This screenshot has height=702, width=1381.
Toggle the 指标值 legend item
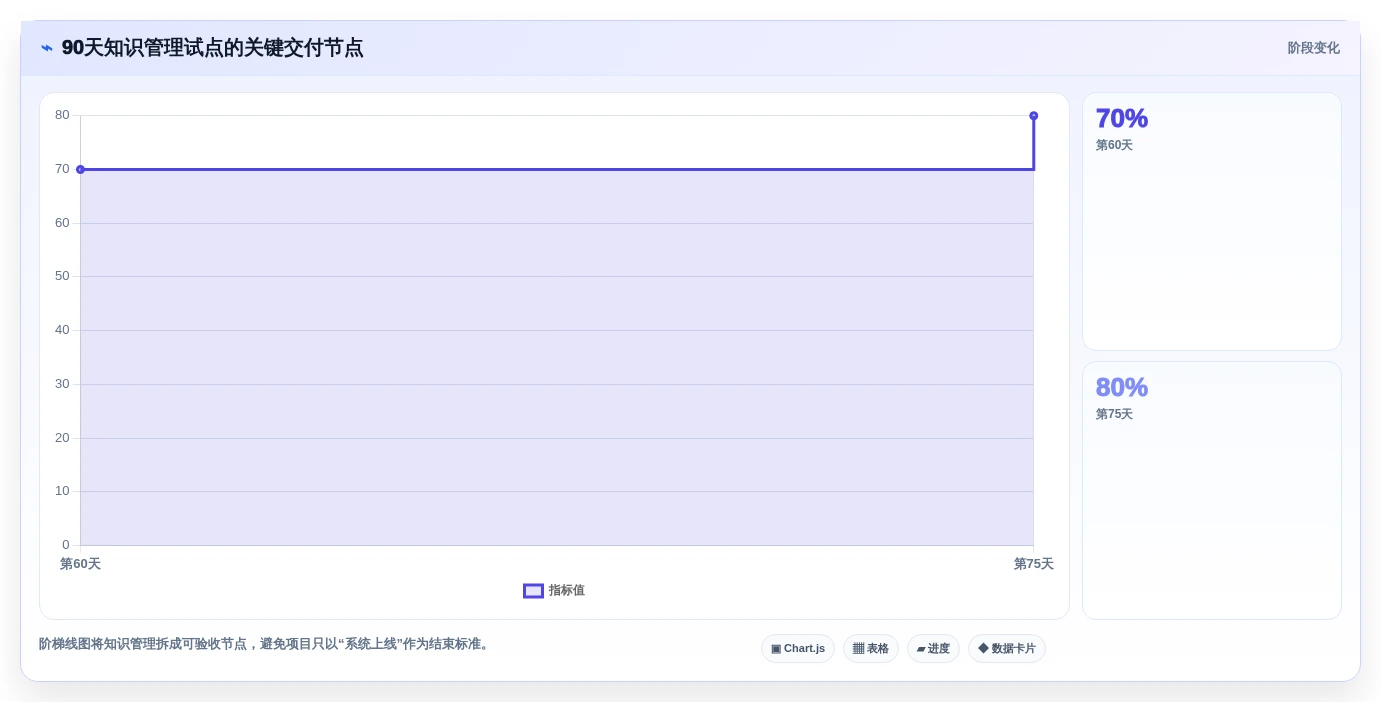tap(554, 591)
